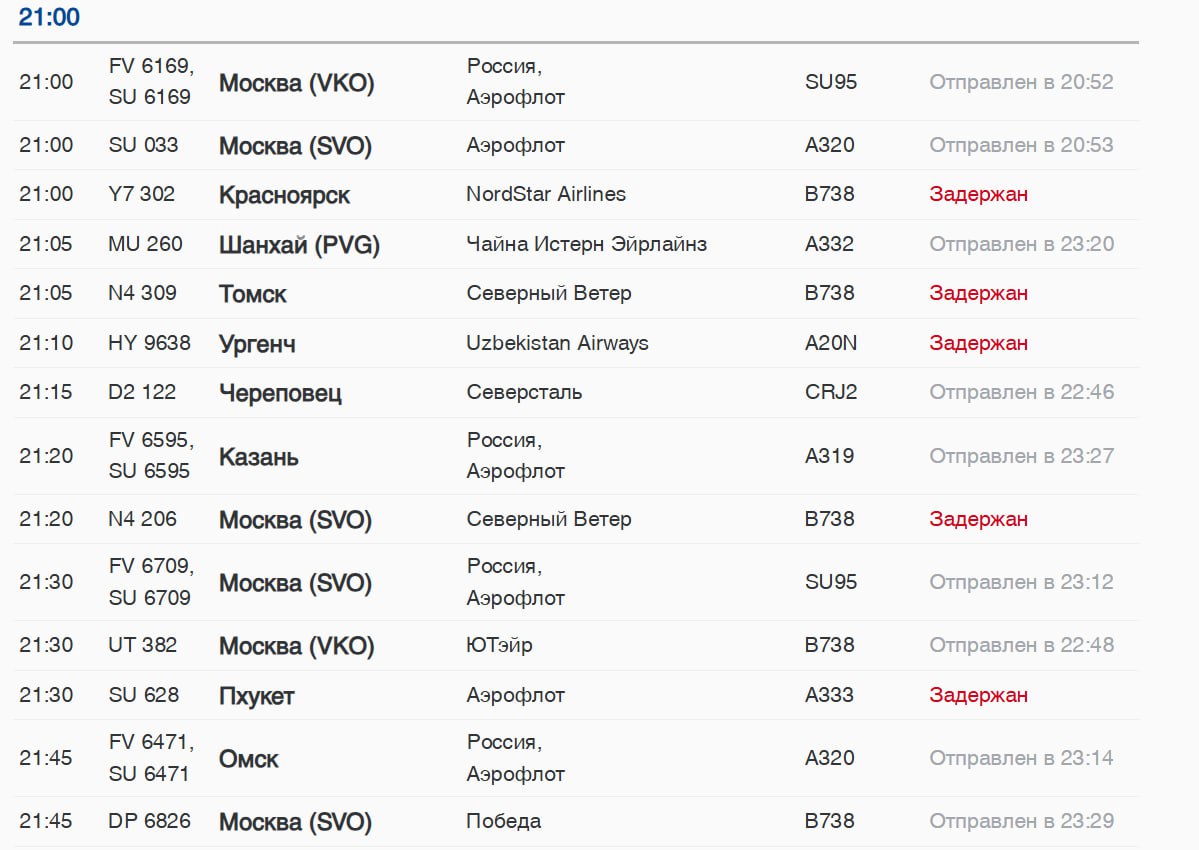The width and height of the screenshot is (1199, 850).
Task: Click flight number MU 260
Action: tap(145, 244)
